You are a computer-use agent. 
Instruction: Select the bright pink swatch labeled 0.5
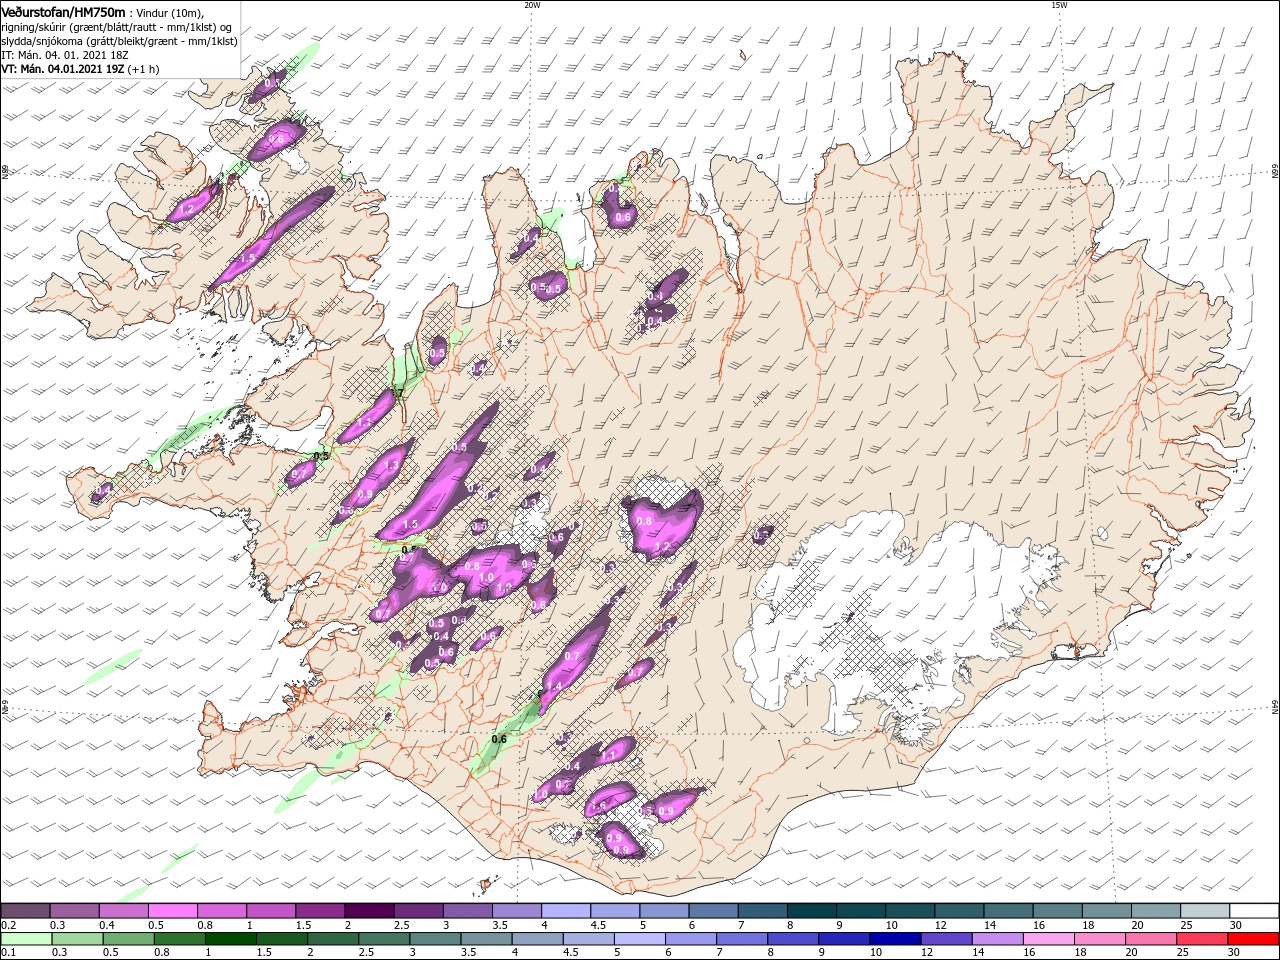[172, 911]
